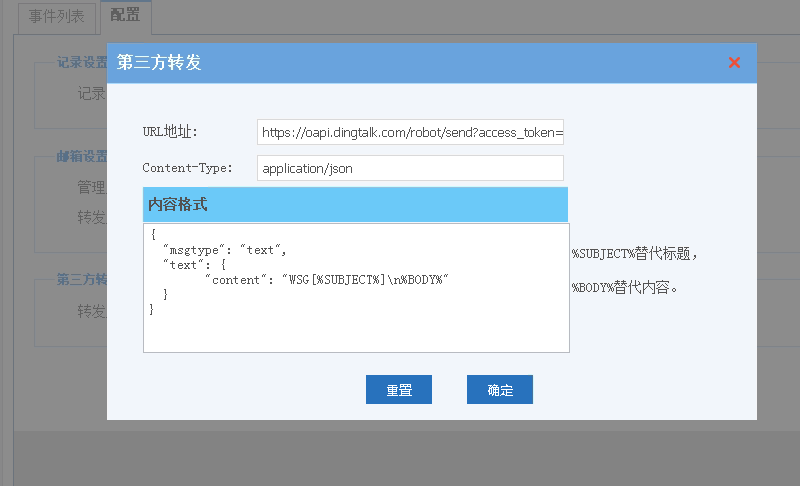Click the 重置 button
The image size is (800, 486).
point(398,390)
